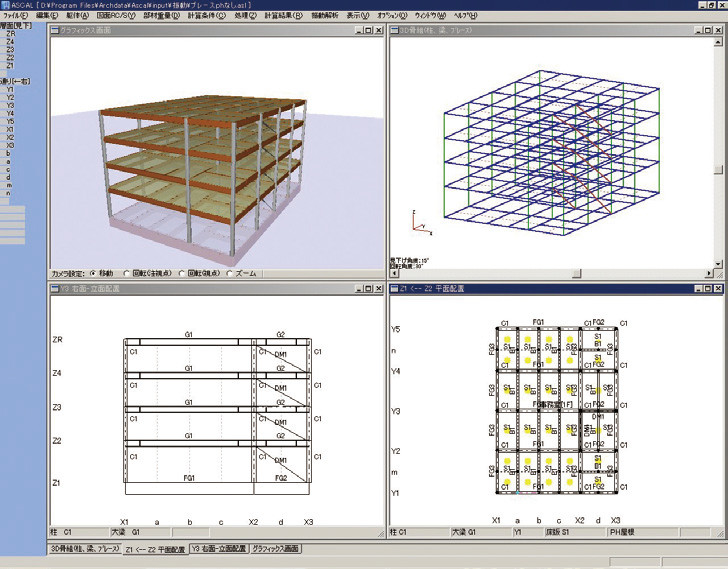Click the yellow slab marker in top-left plan cell
Screen dimensions: 728x569
[507, 340]
